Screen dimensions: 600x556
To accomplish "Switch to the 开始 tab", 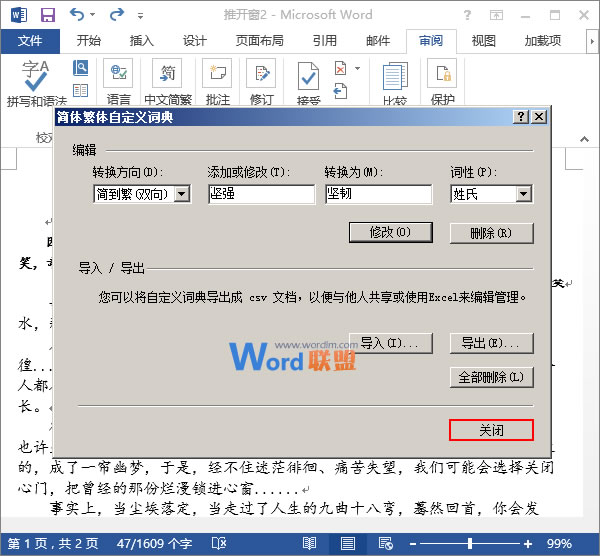I will click(88, 41).
